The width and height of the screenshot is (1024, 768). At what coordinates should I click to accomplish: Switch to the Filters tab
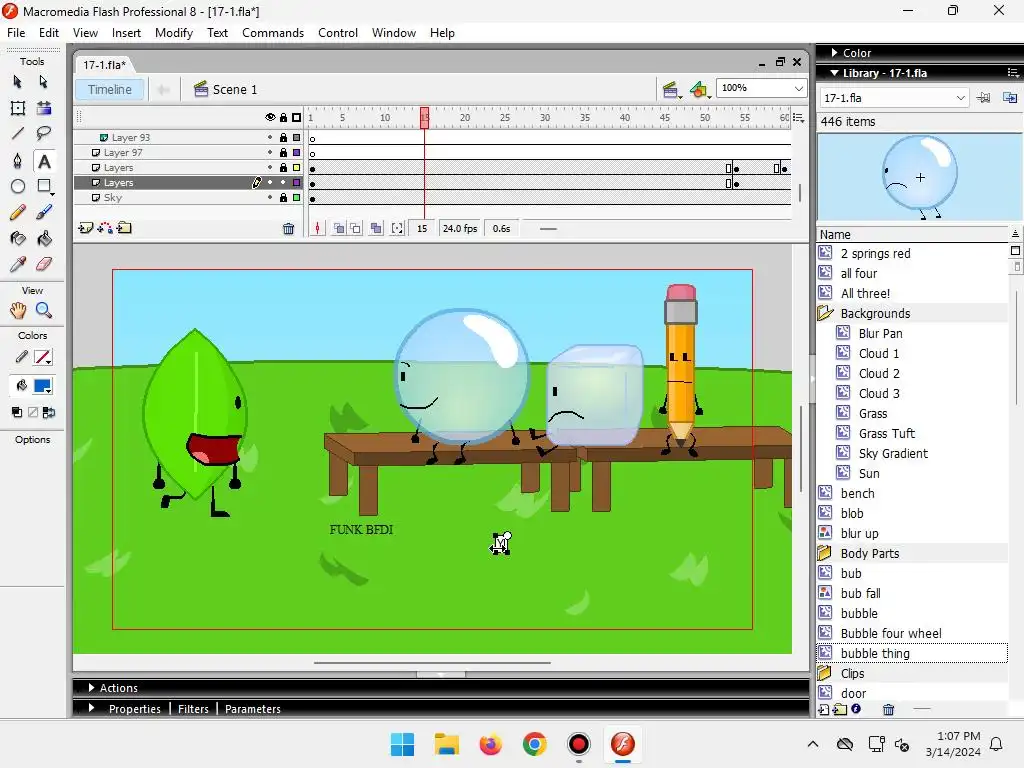(x=193, y=709)
